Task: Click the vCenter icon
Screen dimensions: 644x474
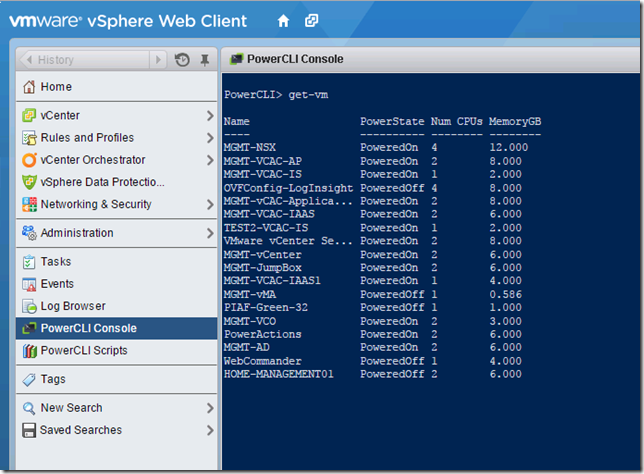Action: (29, 115)
